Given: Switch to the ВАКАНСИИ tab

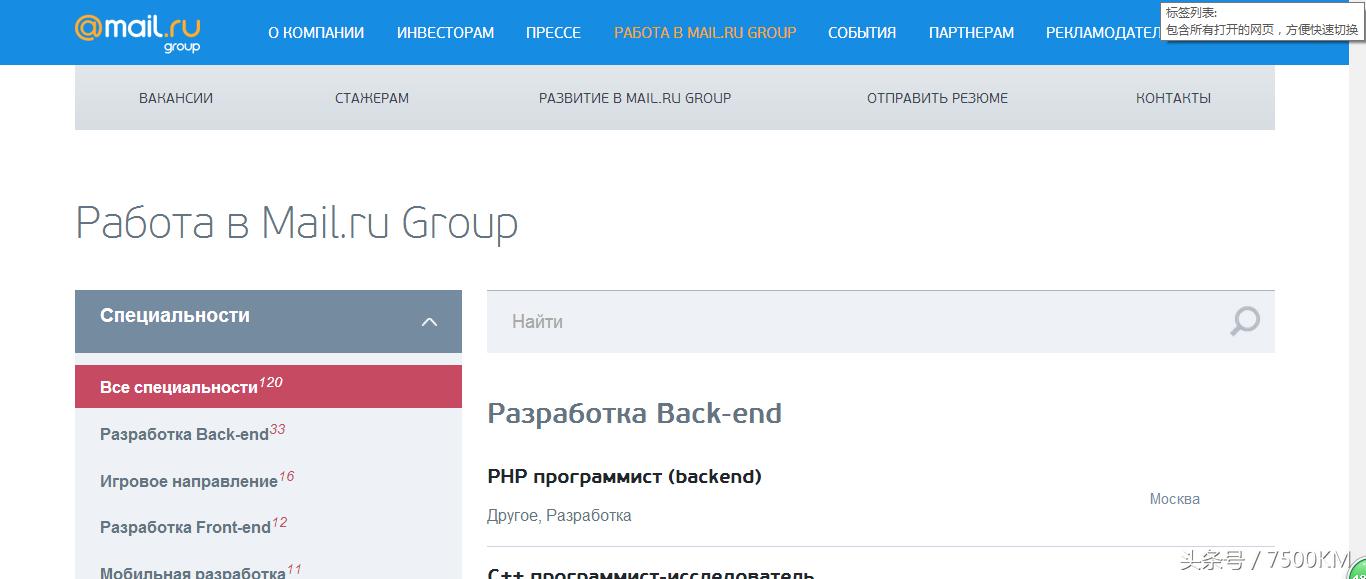Looking at the screenshot, I should [x=176, y=98].
